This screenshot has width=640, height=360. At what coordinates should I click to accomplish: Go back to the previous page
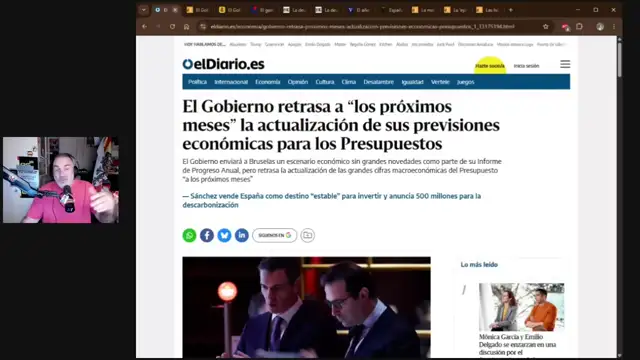[x=144, y=27]
